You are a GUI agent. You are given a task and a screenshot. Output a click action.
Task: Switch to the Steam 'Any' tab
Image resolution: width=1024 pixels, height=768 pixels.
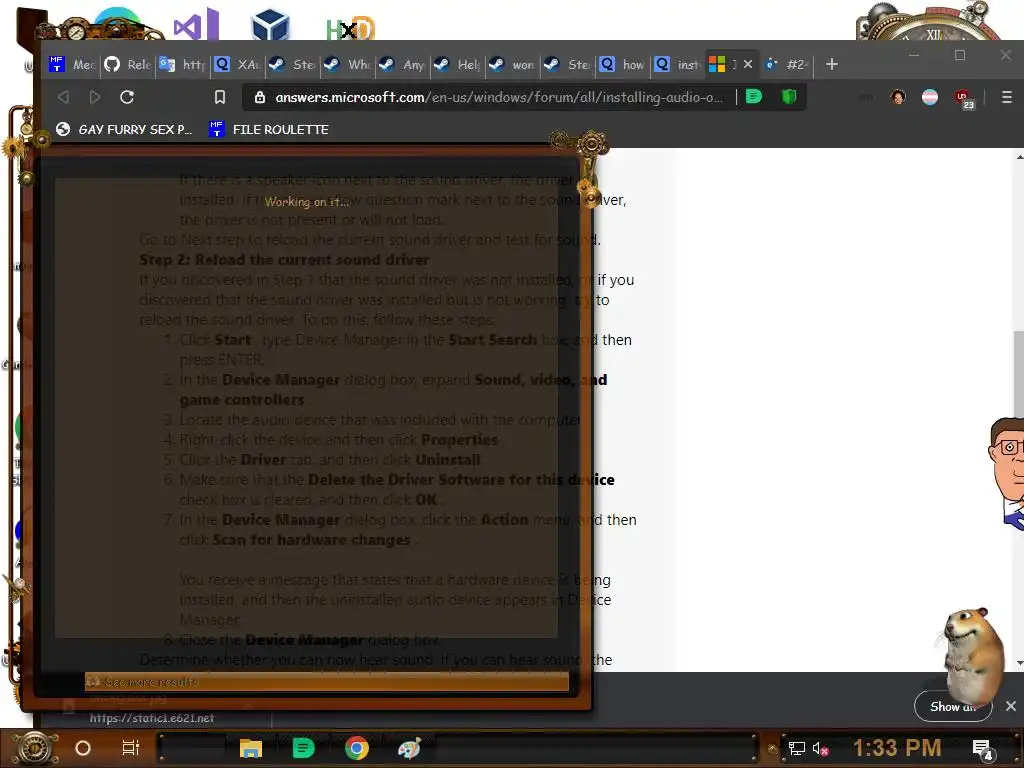[402, 64]
